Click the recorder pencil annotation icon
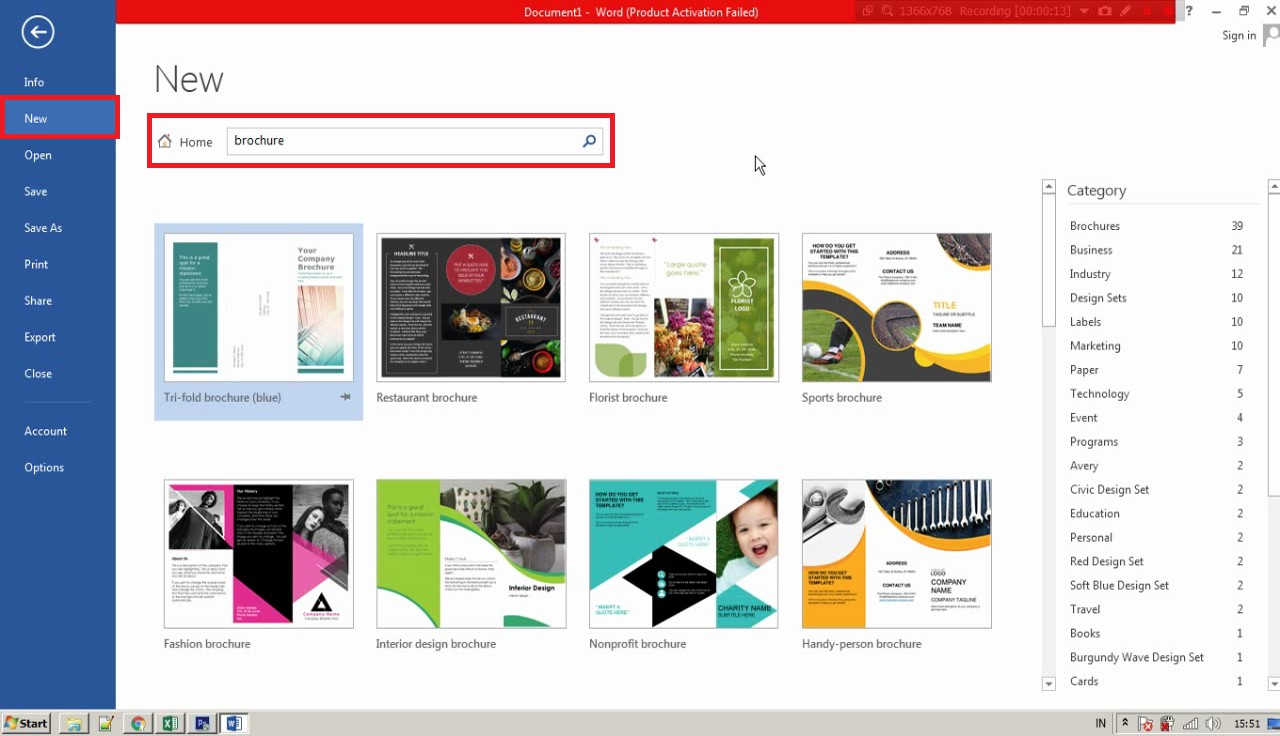This screenshot has height=736, width=1280. 1126,11
